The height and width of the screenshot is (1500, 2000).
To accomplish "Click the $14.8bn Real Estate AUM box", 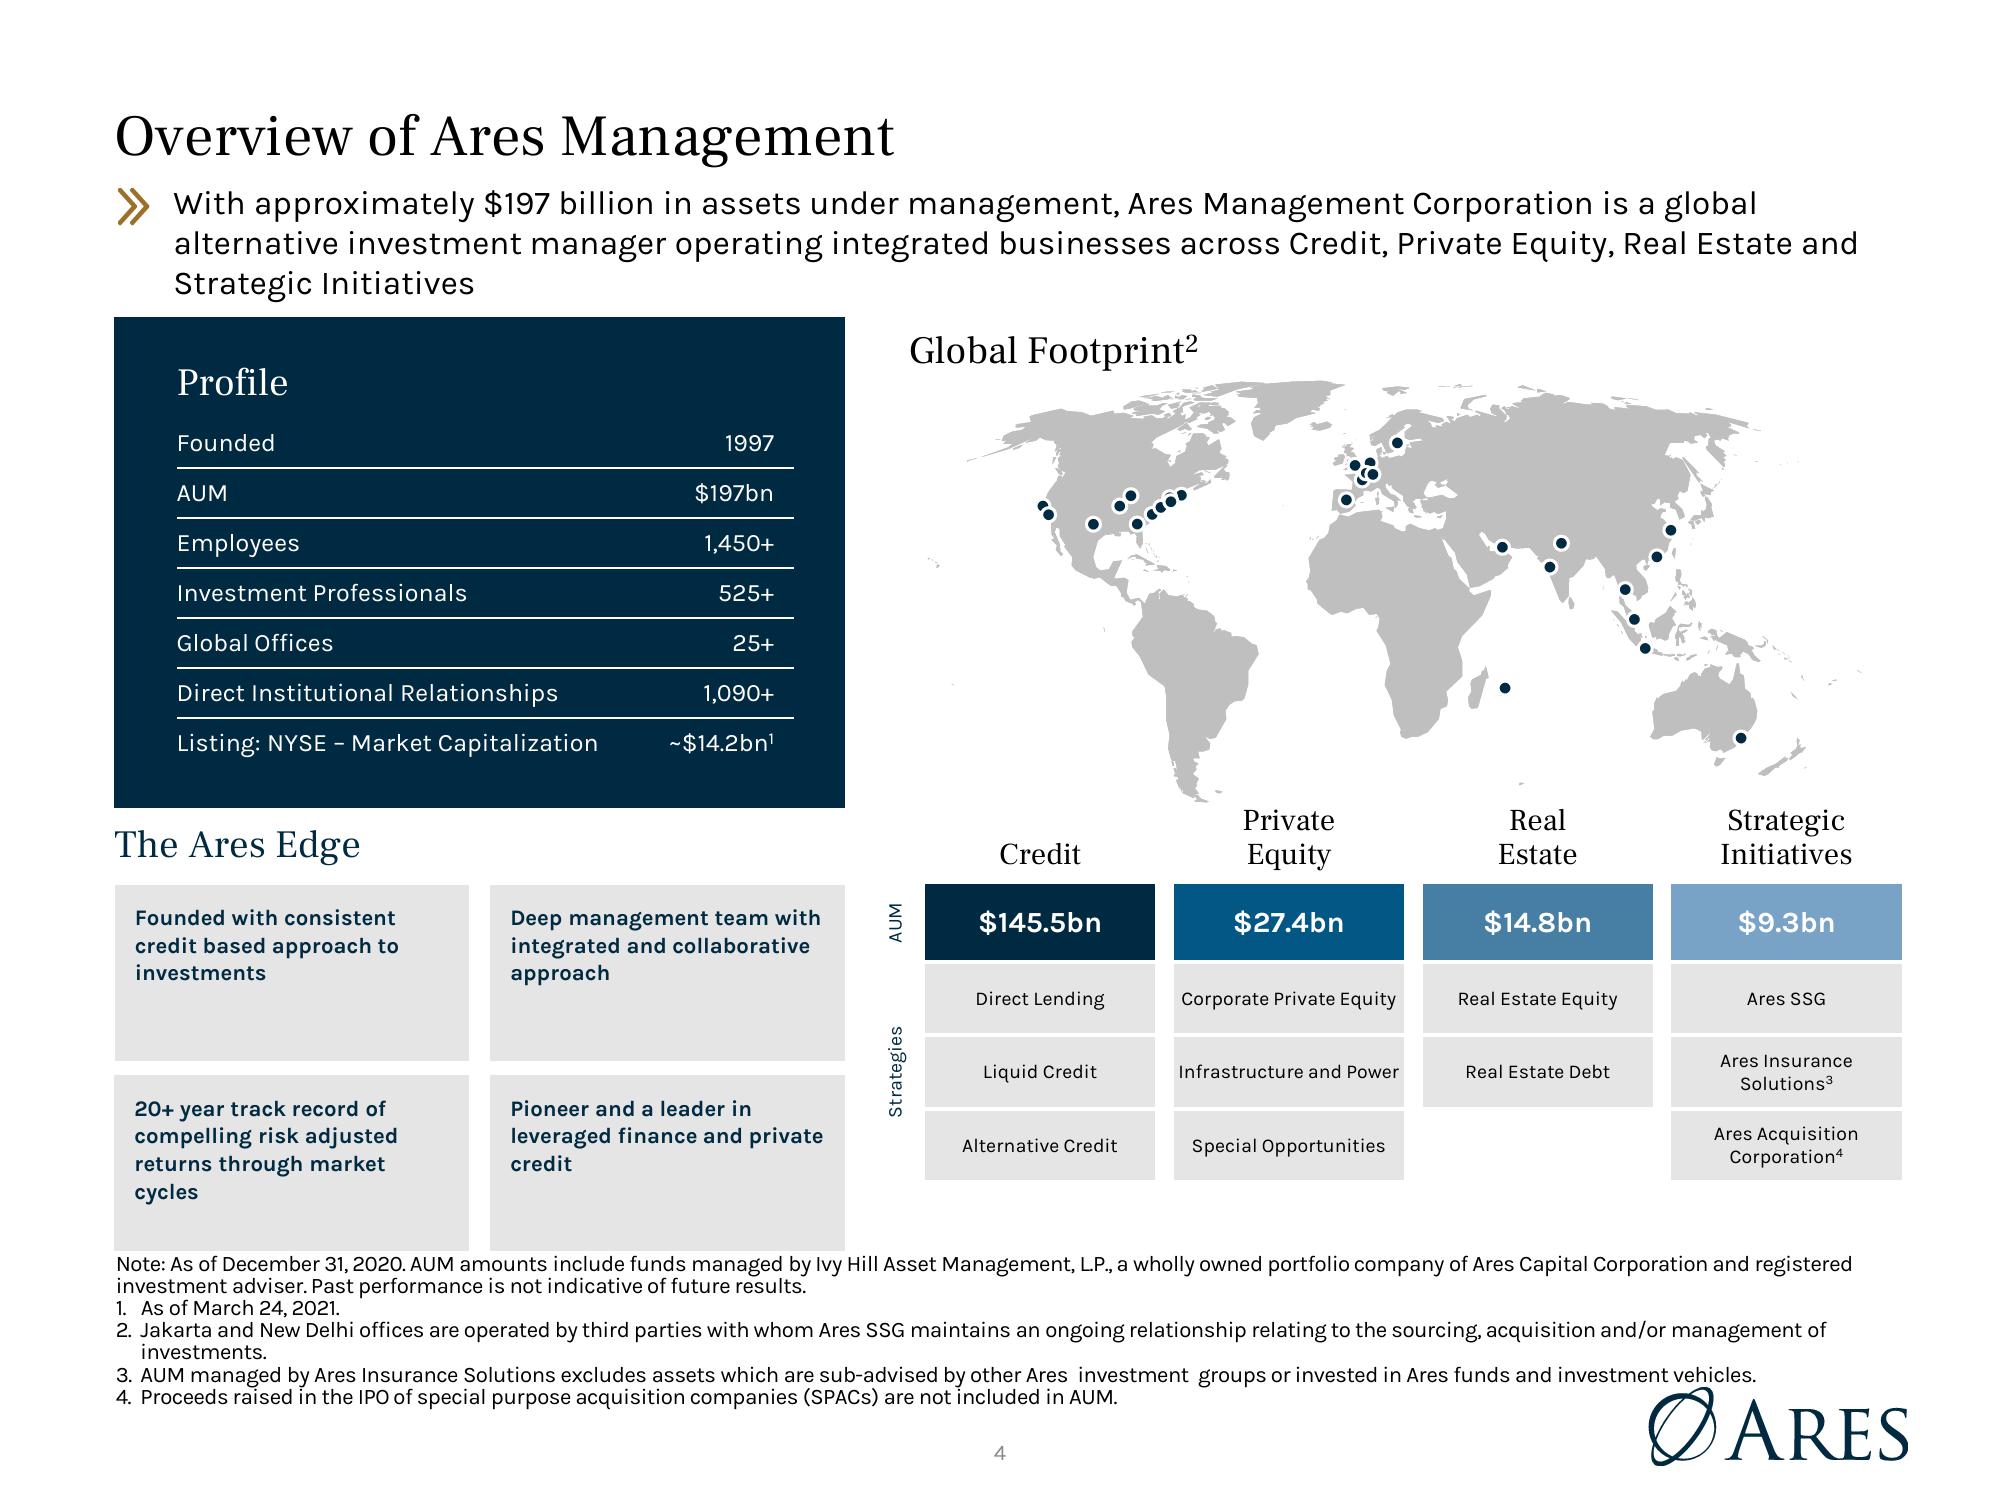I will (1537, 922).
